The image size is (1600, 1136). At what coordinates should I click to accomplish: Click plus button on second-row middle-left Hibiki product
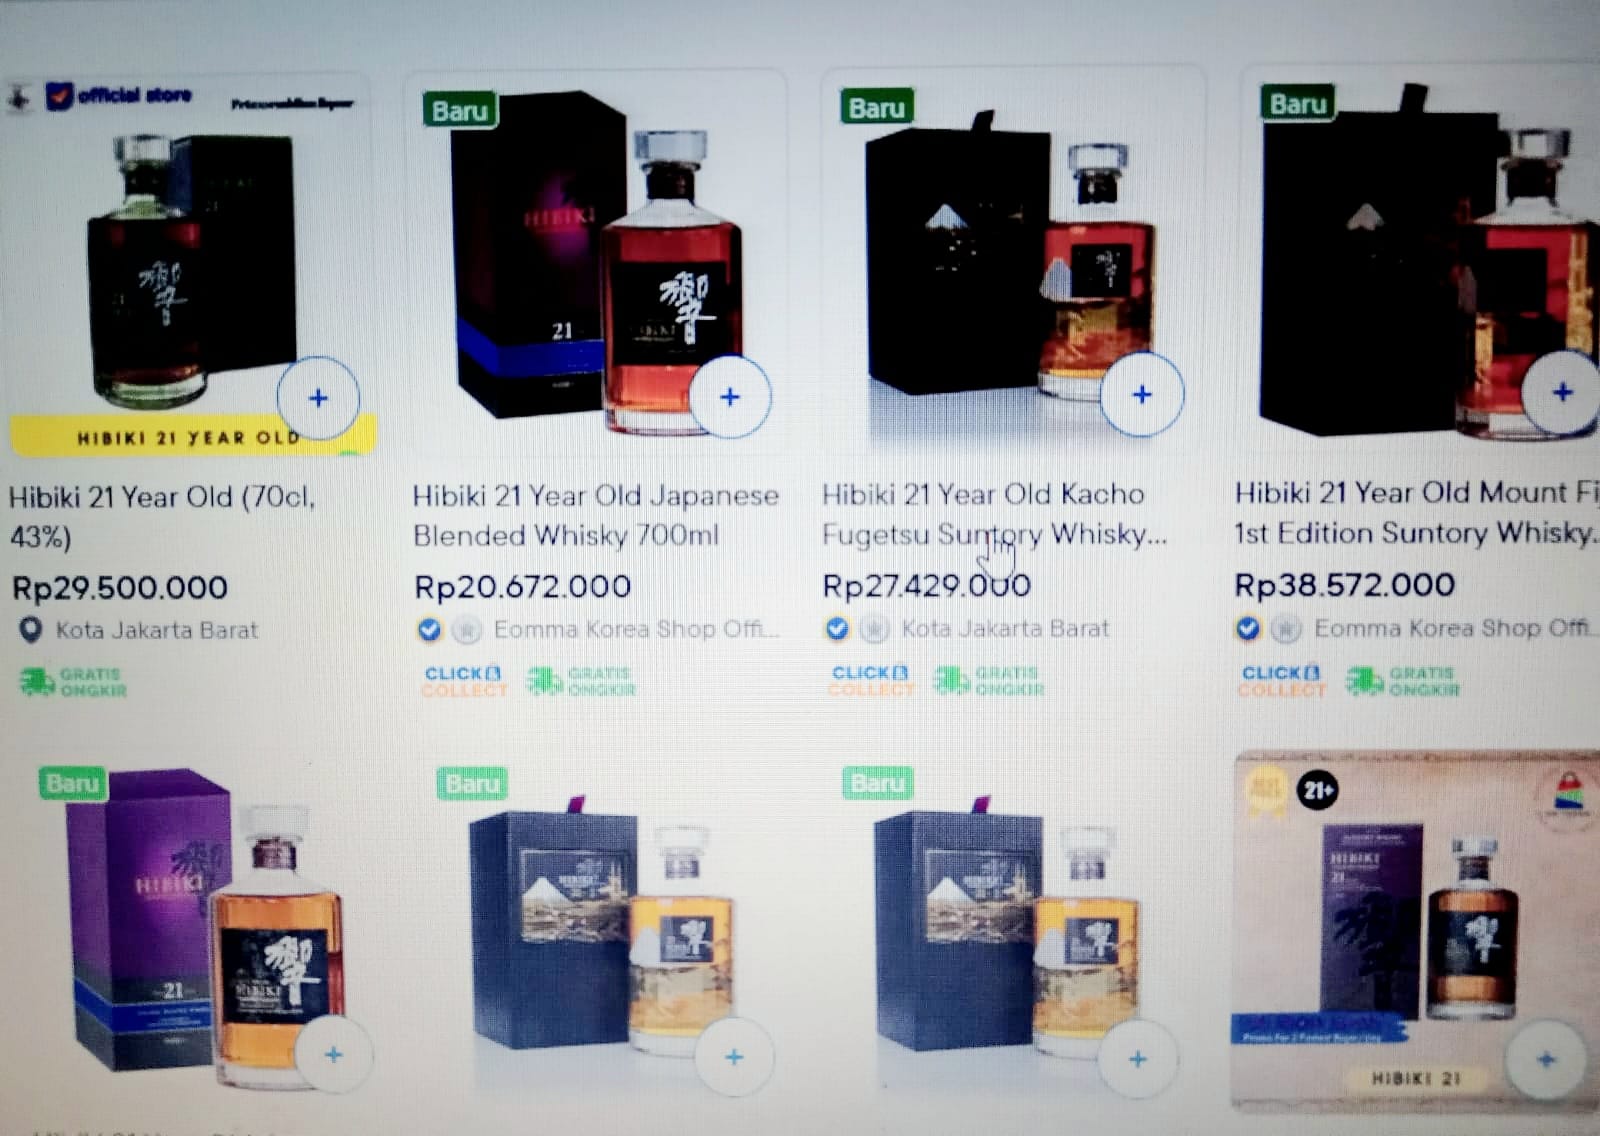point(734,1057)
